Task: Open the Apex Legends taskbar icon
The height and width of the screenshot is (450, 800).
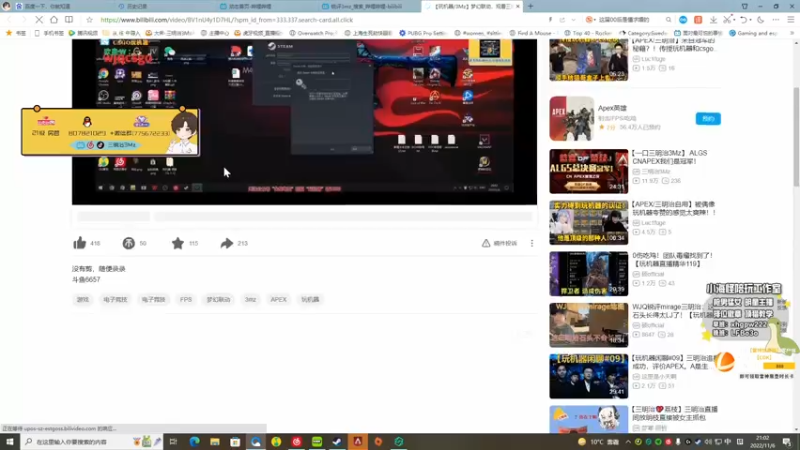Action: [358, 442]
